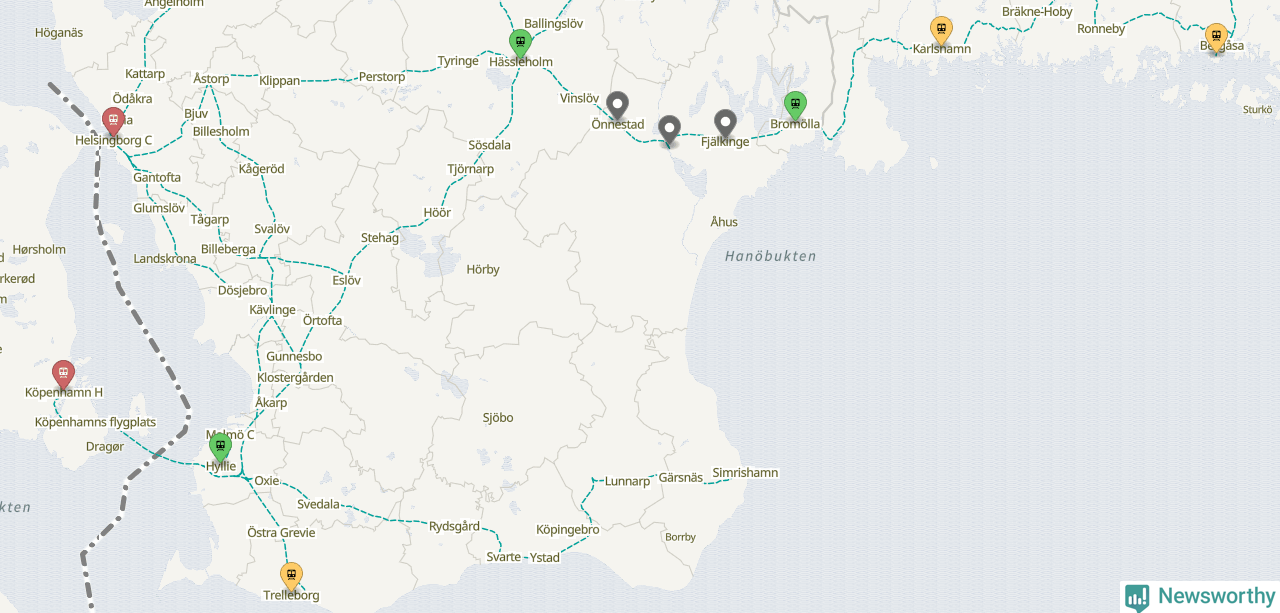Click the Sjöbo label
1280x613 pixels.
click(498, 418)
